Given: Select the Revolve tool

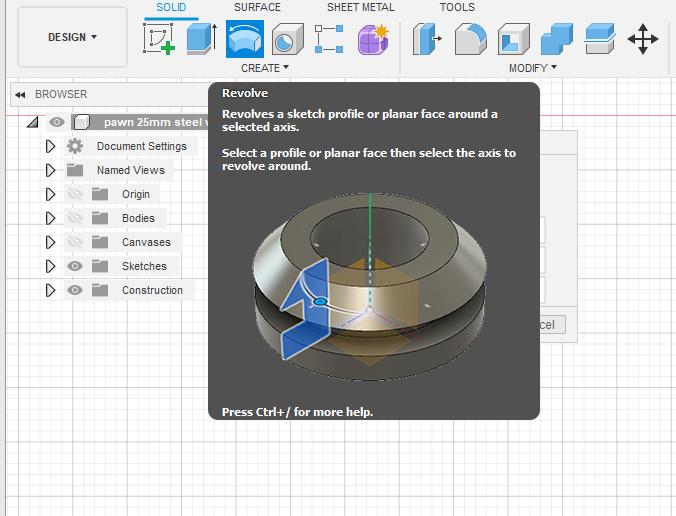Looking at the screenshot, I should click(x=245, y=39).
